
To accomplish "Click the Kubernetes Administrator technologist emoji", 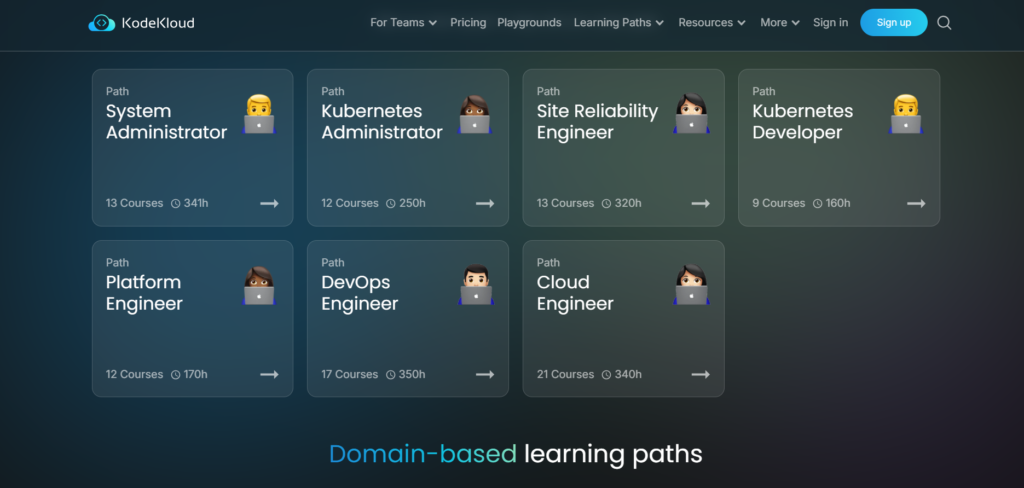I will (475, 114).
